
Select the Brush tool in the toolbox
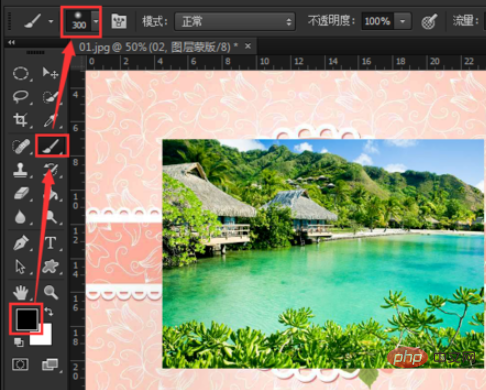click(x=52, y=146)
